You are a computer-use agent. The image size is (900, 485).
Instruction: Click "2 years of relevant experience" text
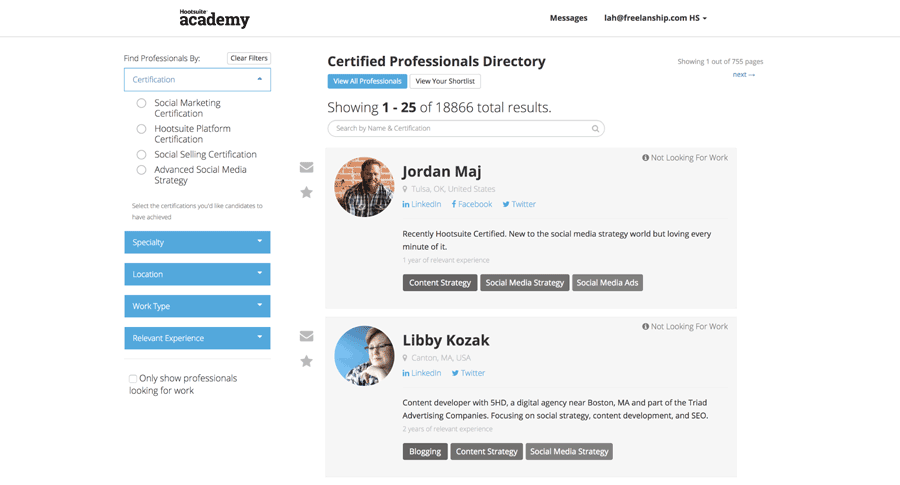(x=447, y=429)
